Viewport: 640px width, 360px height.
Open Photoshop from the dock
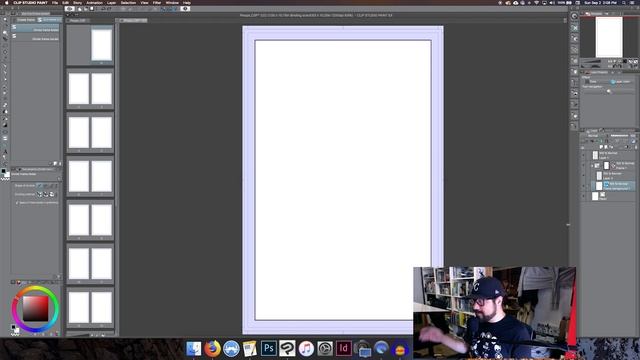(269, 348)
